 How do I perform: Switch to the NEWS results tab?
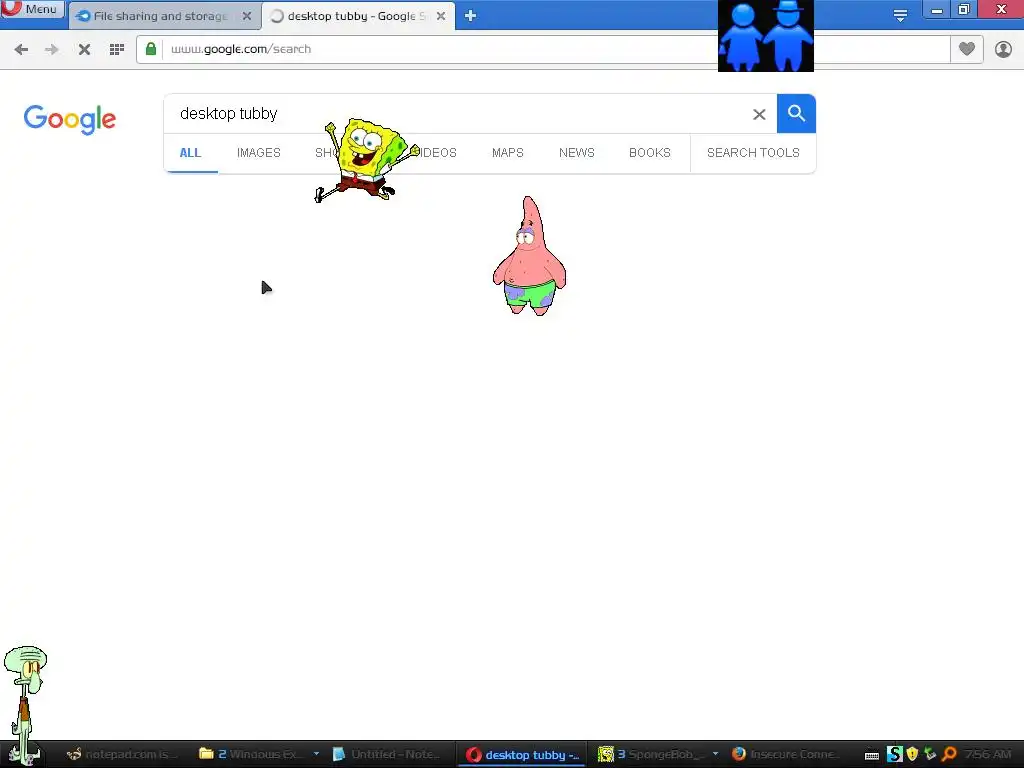(x=577, y=153)
